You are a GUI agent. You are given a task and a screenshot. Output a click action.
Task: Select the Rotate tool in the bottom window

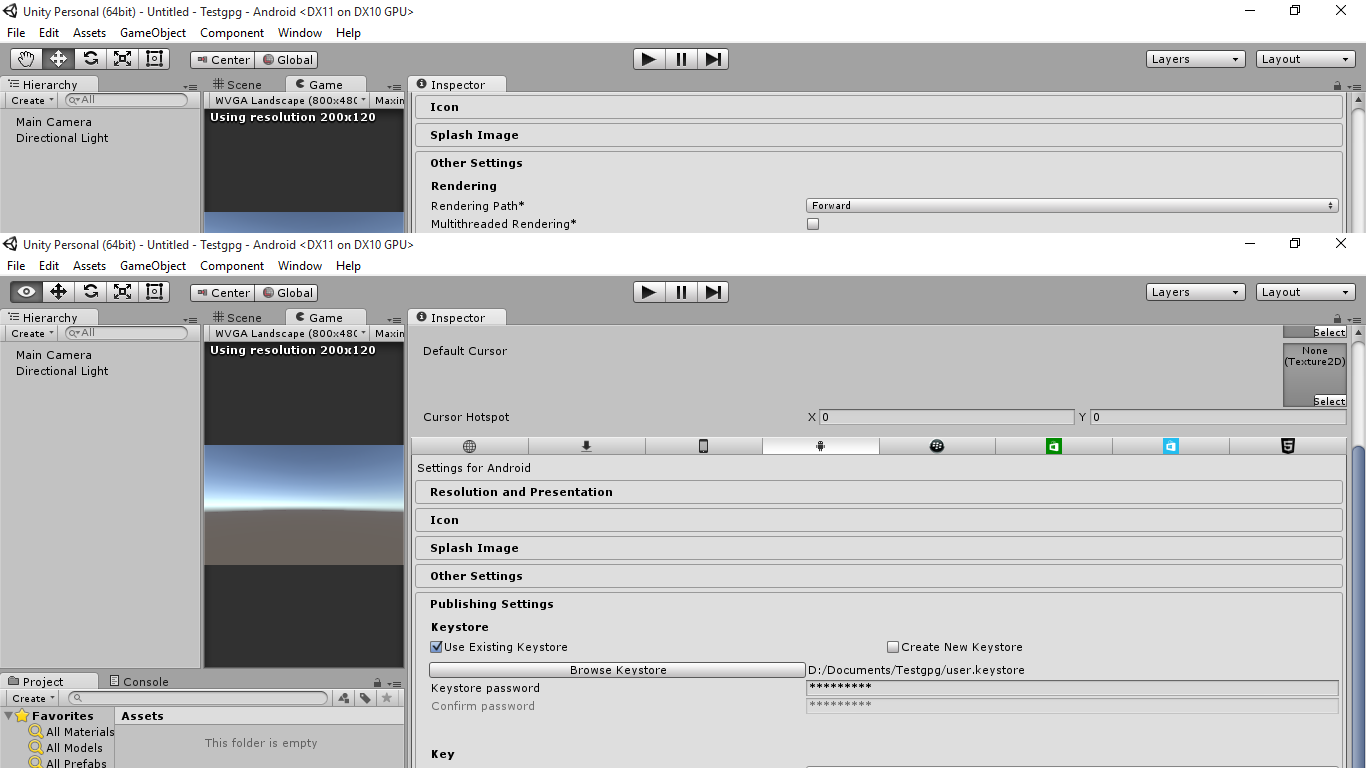(x=91, y=292)
